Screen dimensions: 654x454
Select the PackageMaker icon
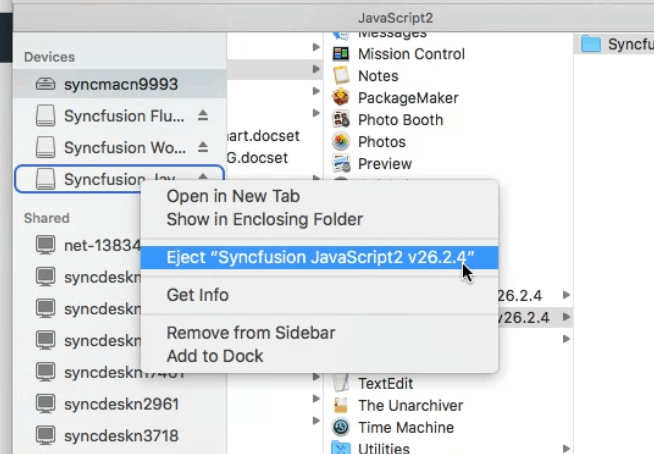coord(341,98)
